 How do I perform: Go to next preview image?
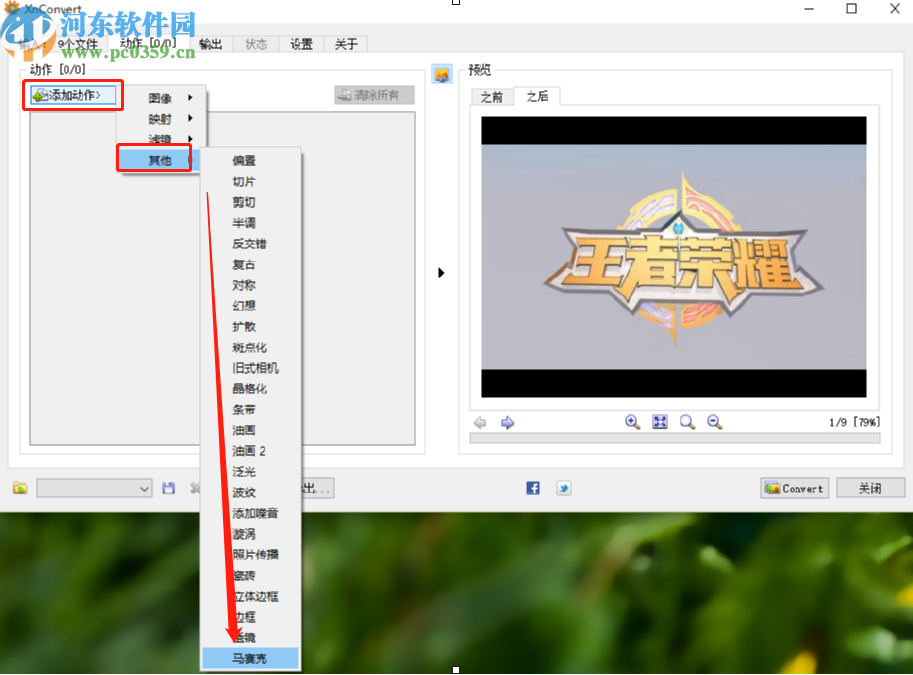[507, 422]
